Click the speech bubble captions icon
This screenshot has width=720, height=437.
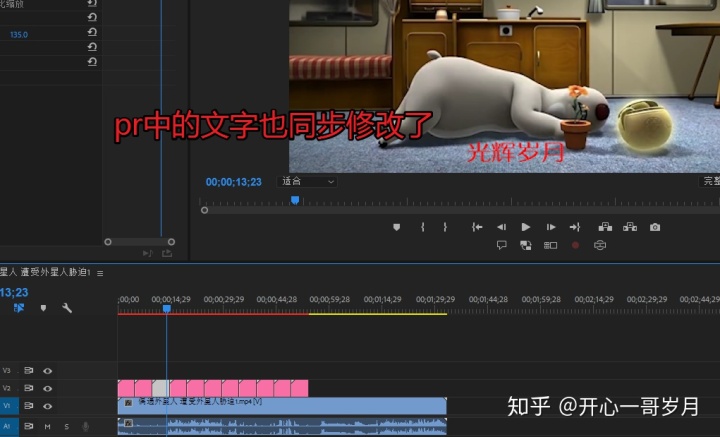pos(501,245)
